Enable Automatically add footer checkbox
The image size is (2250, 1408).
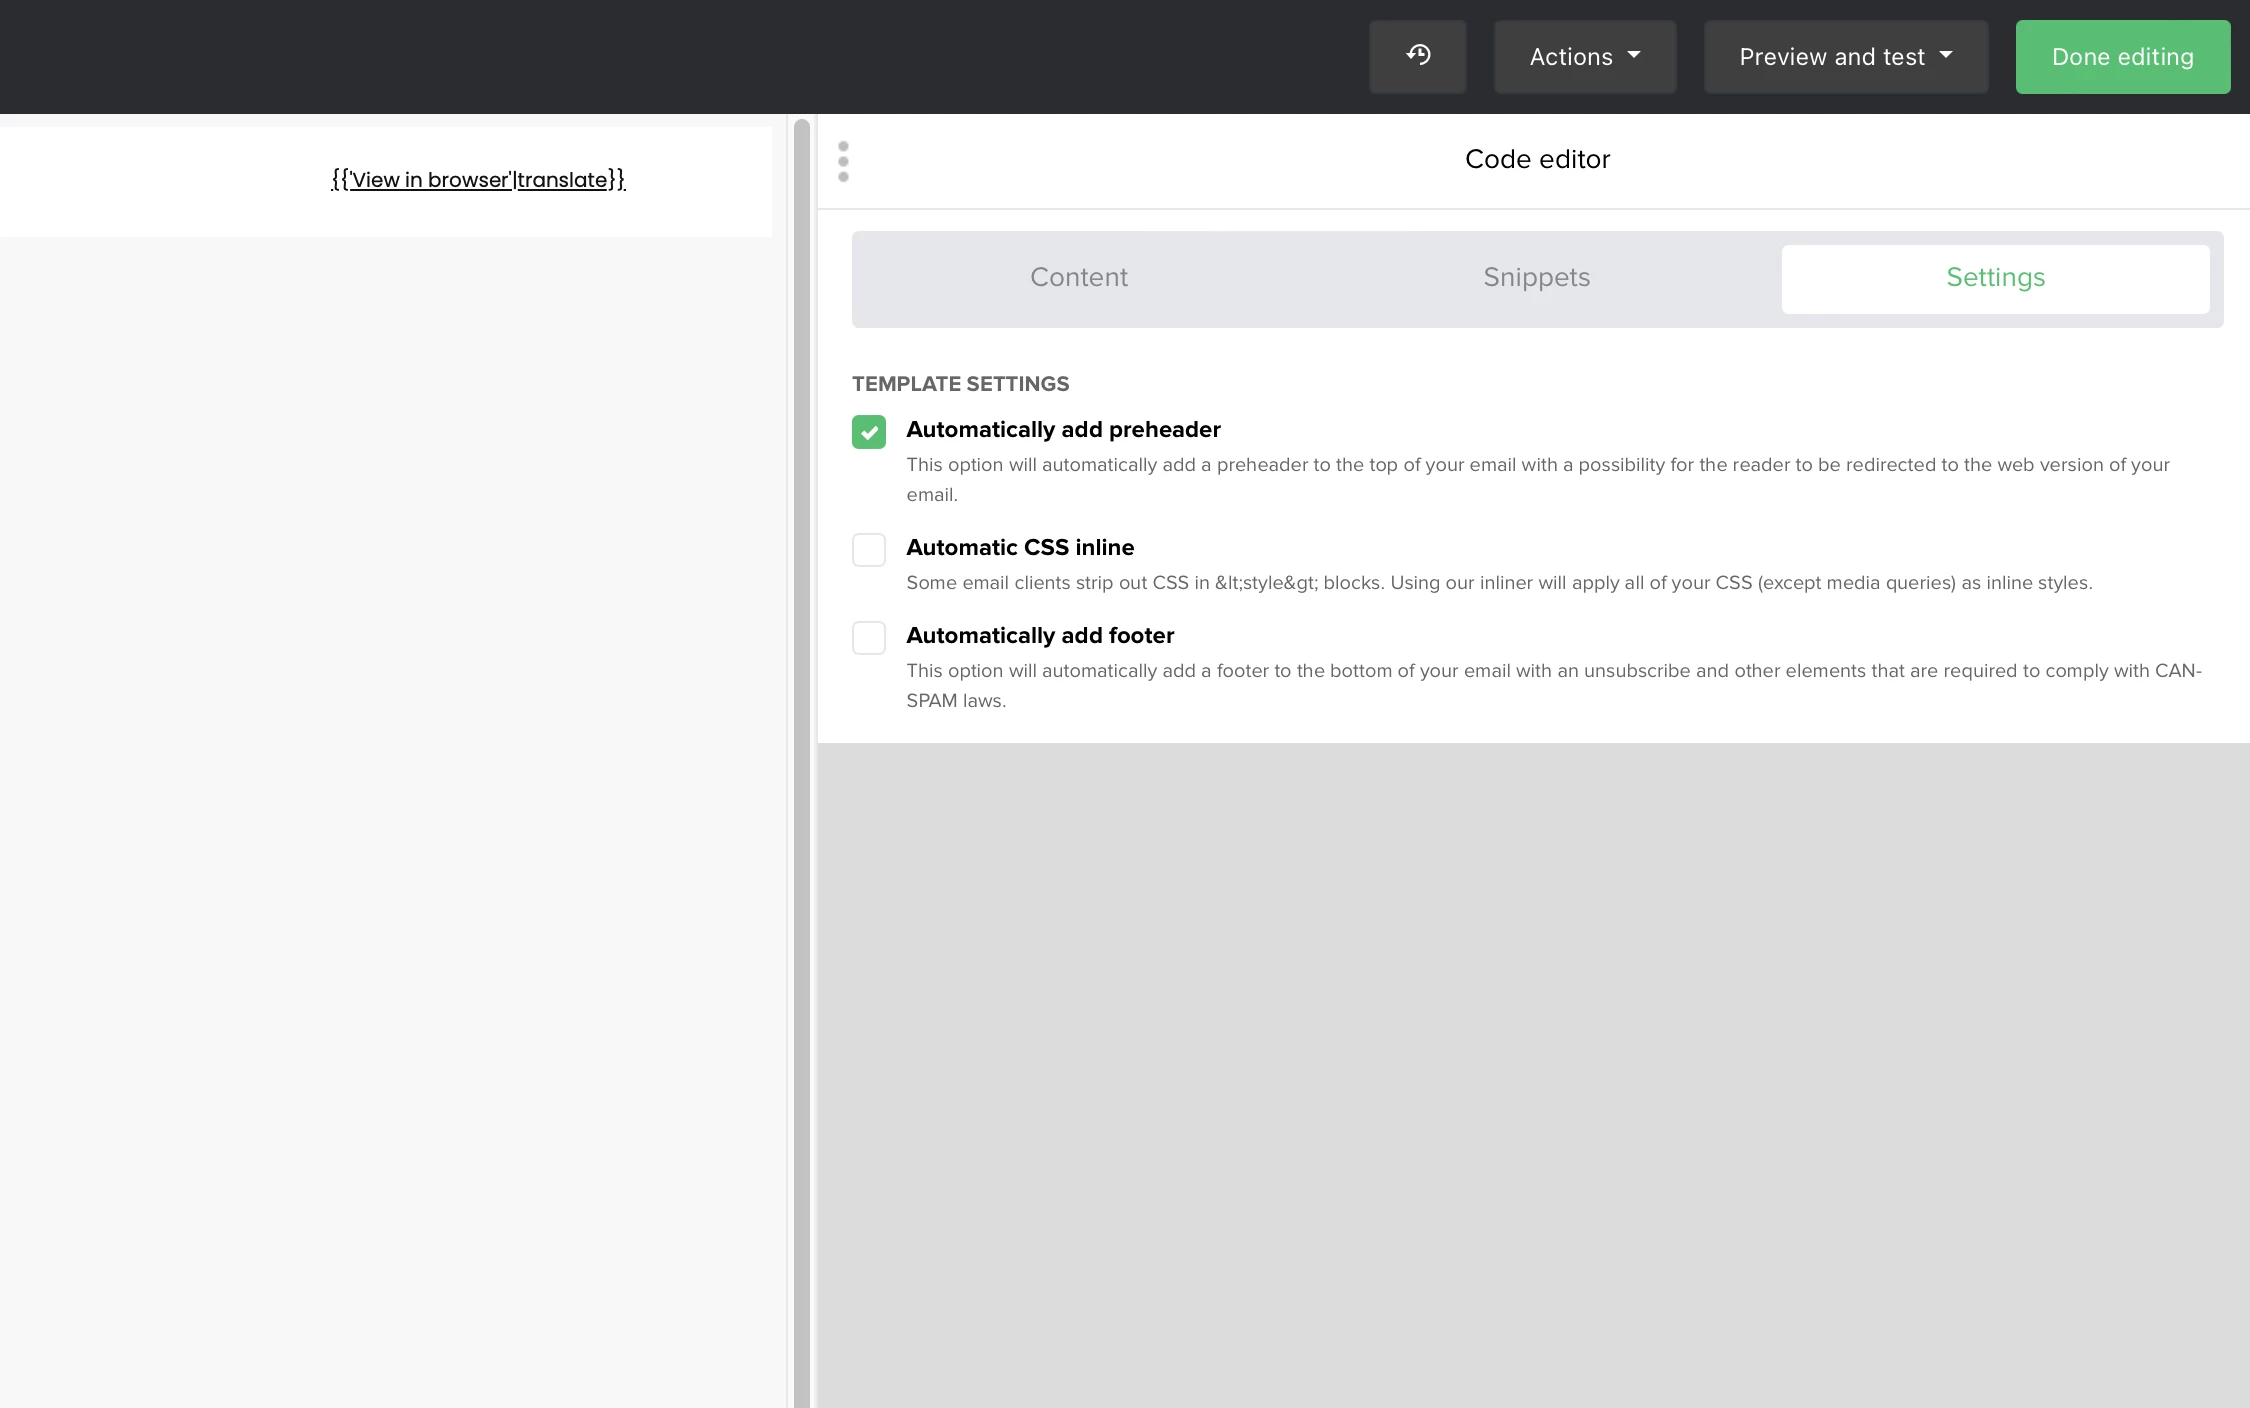coord(868,638)
